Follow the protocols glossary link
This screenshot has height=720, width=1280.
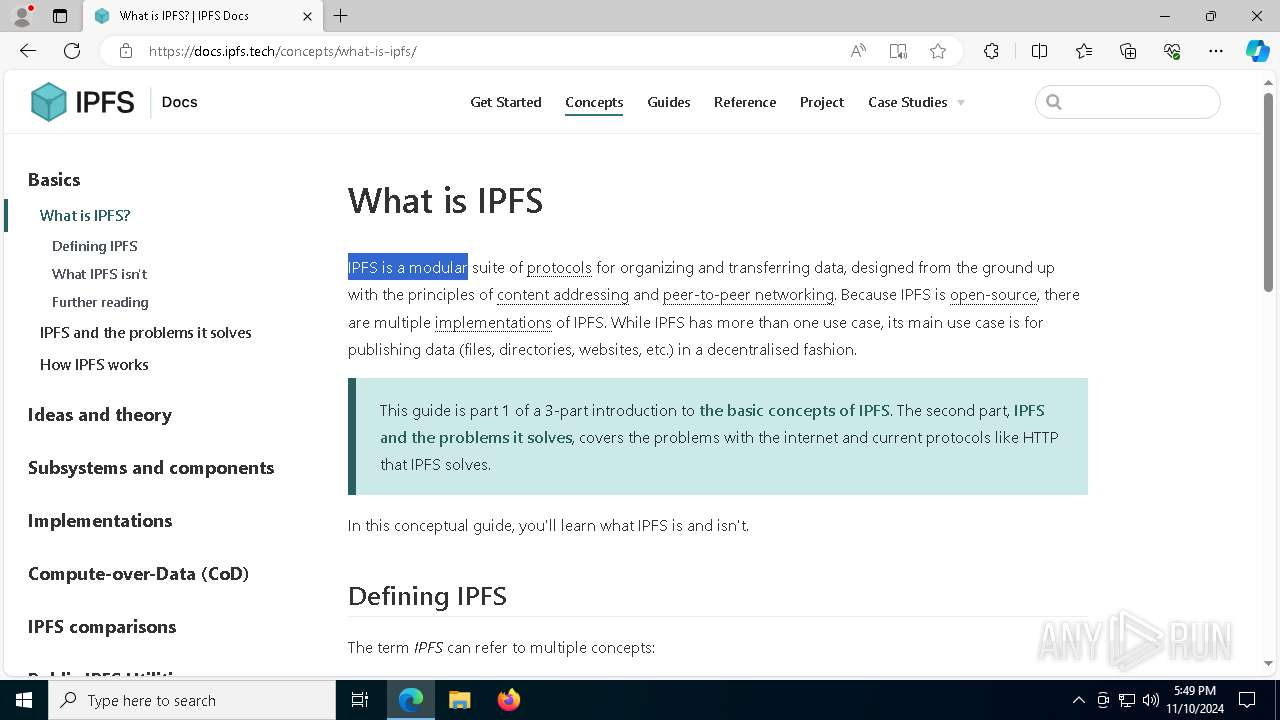click(x=559, y=268)
